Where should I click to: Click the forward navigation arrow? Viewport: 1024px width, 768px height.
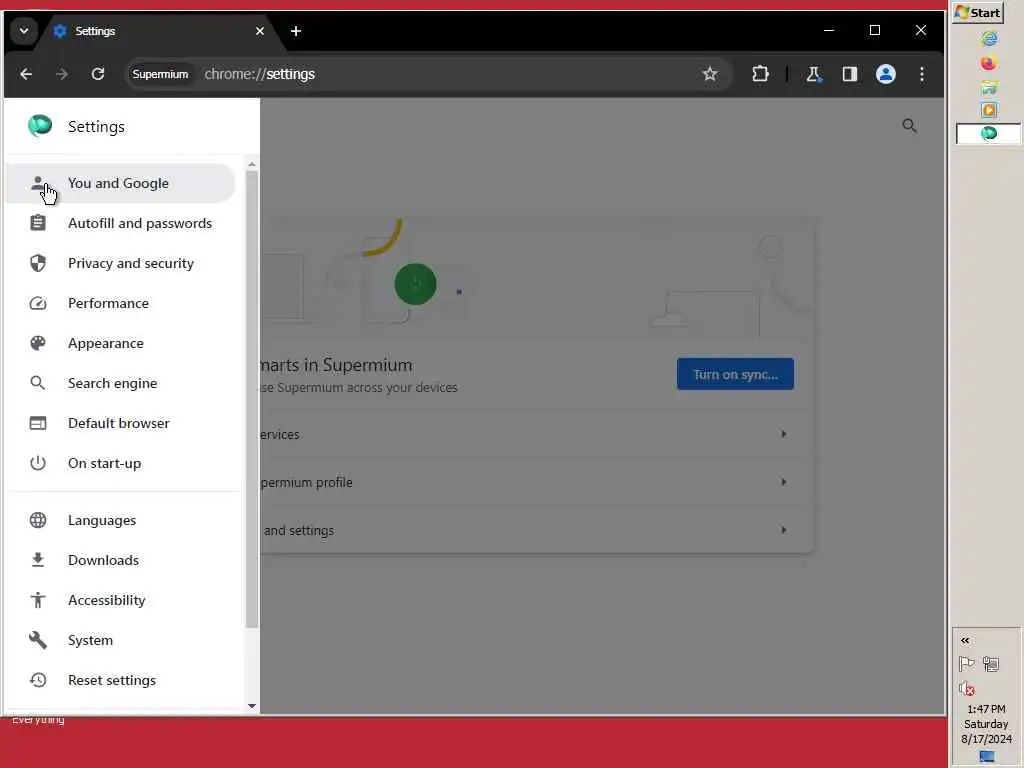click(62, 74)
